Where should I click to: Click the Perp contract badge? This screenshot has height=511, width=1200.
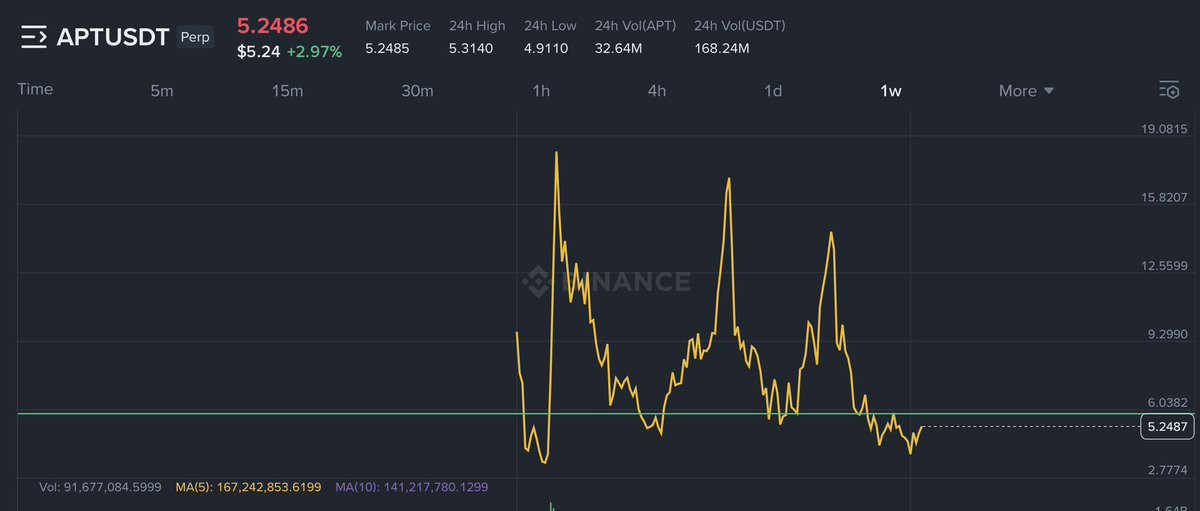pyautogui.click(x=195, y=38)
